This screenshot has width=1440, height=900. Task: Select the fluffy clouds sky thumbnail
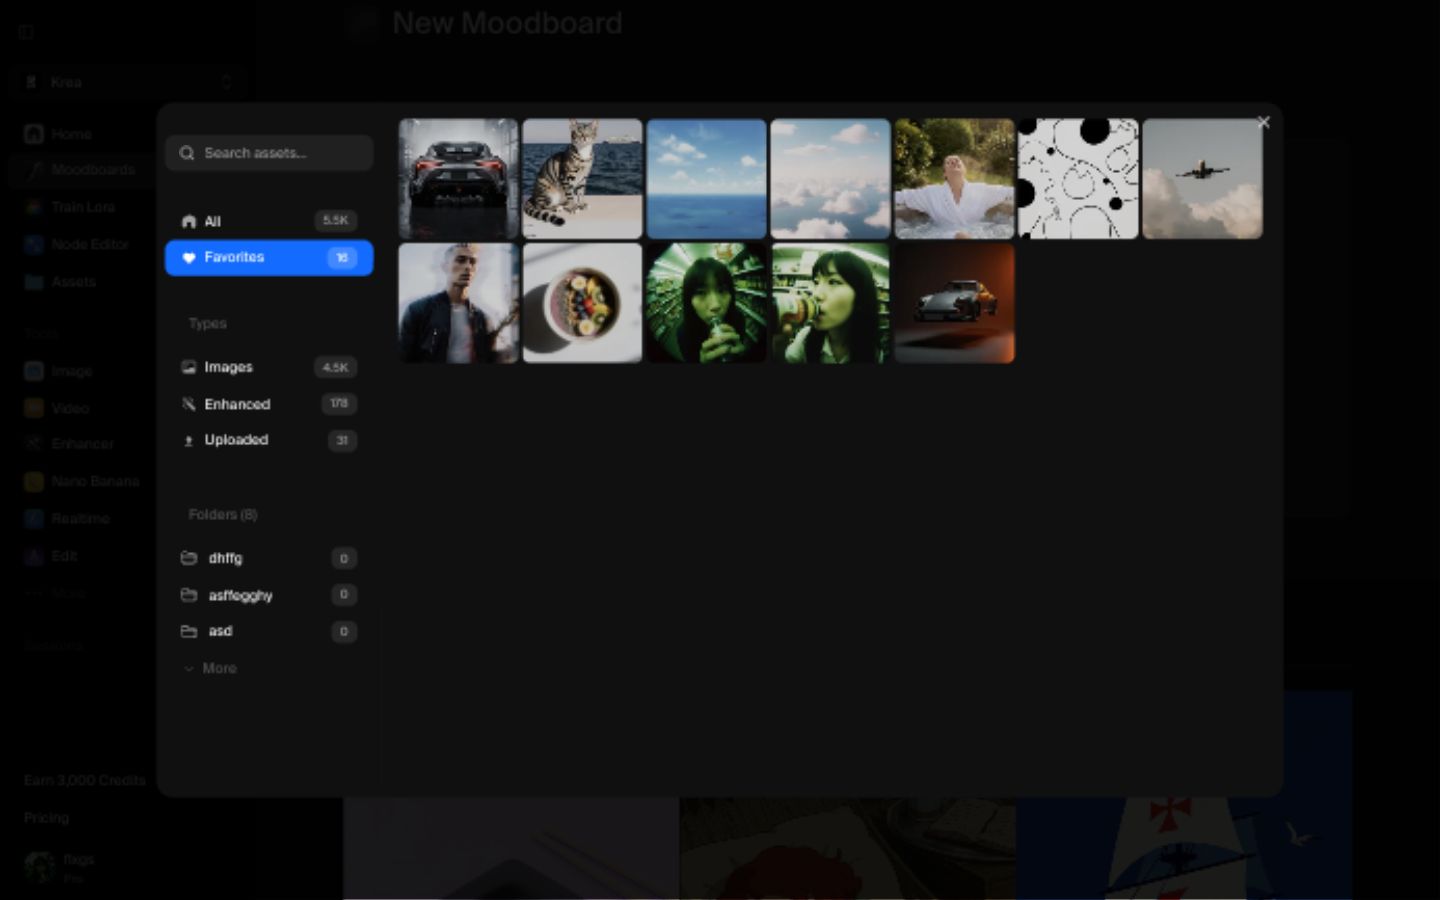[x=831, y=179]
